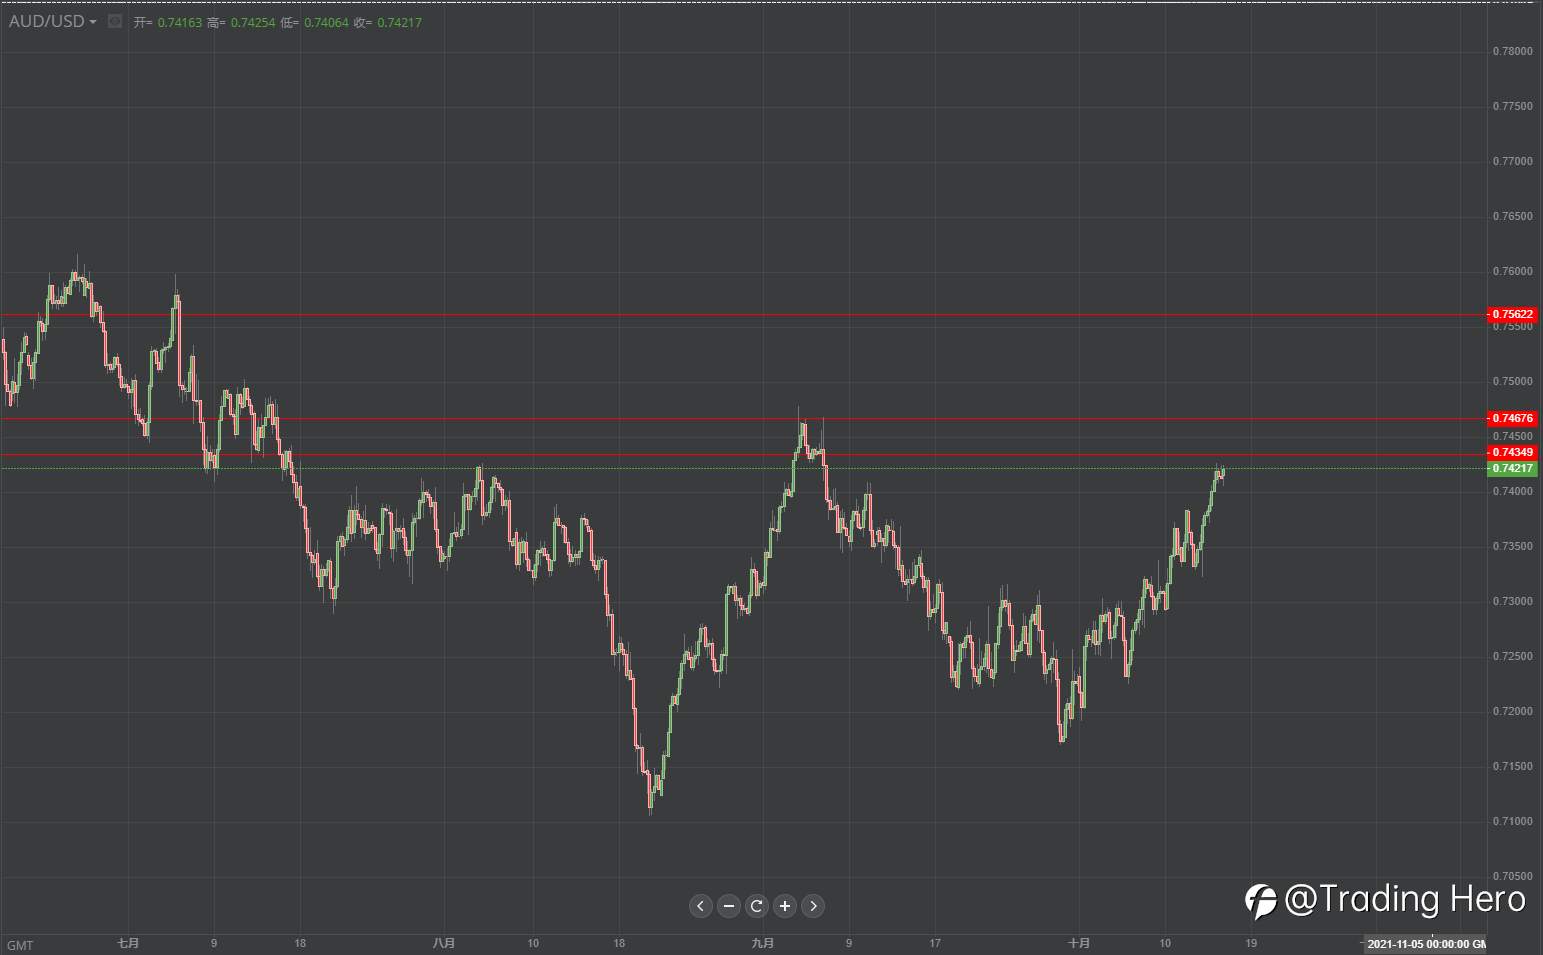Screen dimensions: 1543x955
Task: Click the 0.77000 price axis label
Action: point(1512,161)
